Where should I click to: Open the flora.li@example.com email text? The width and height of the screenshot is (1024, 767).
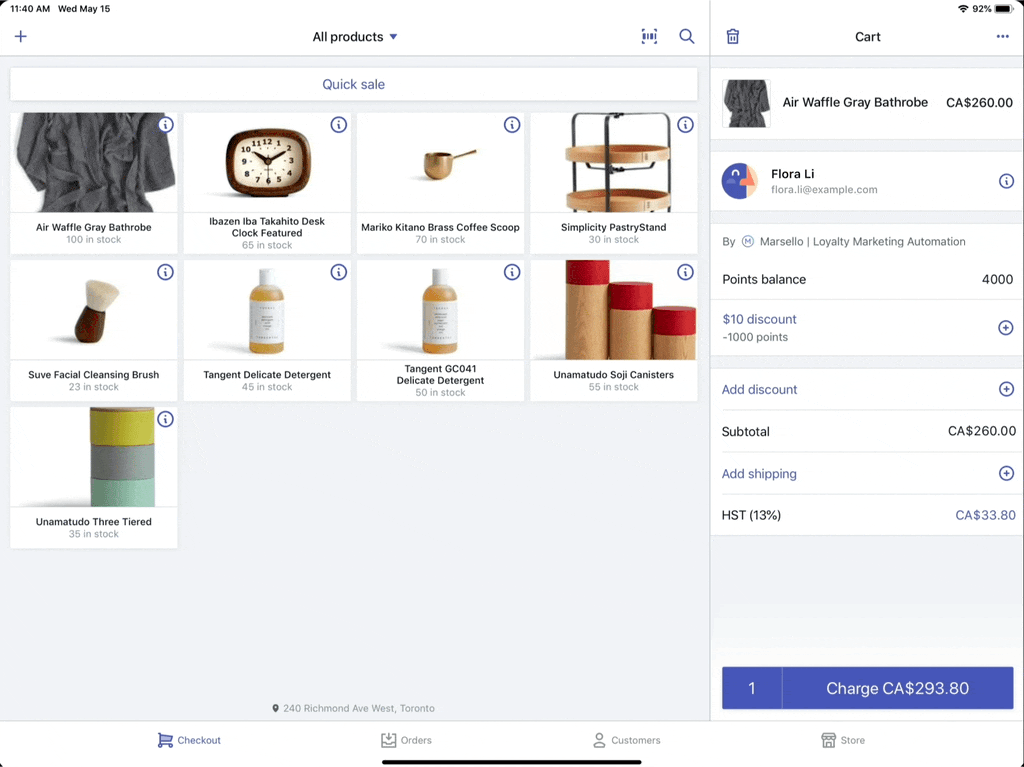(x=824, y=189)
